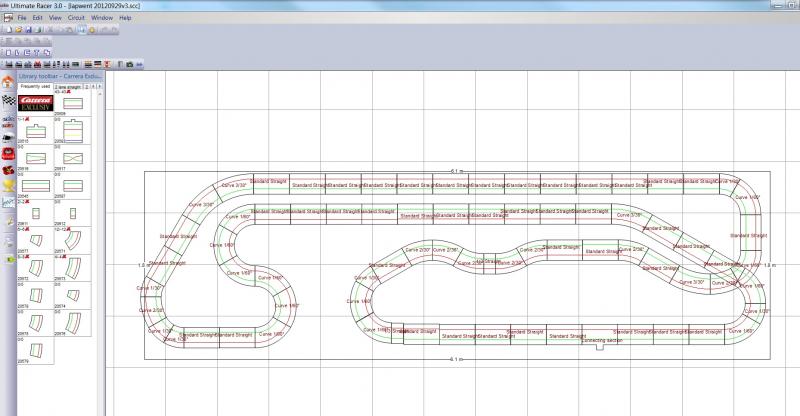The width and height of the screenshot is (800, 416).
Task: Open the Help menu
Action: click(x=125, y=18)
